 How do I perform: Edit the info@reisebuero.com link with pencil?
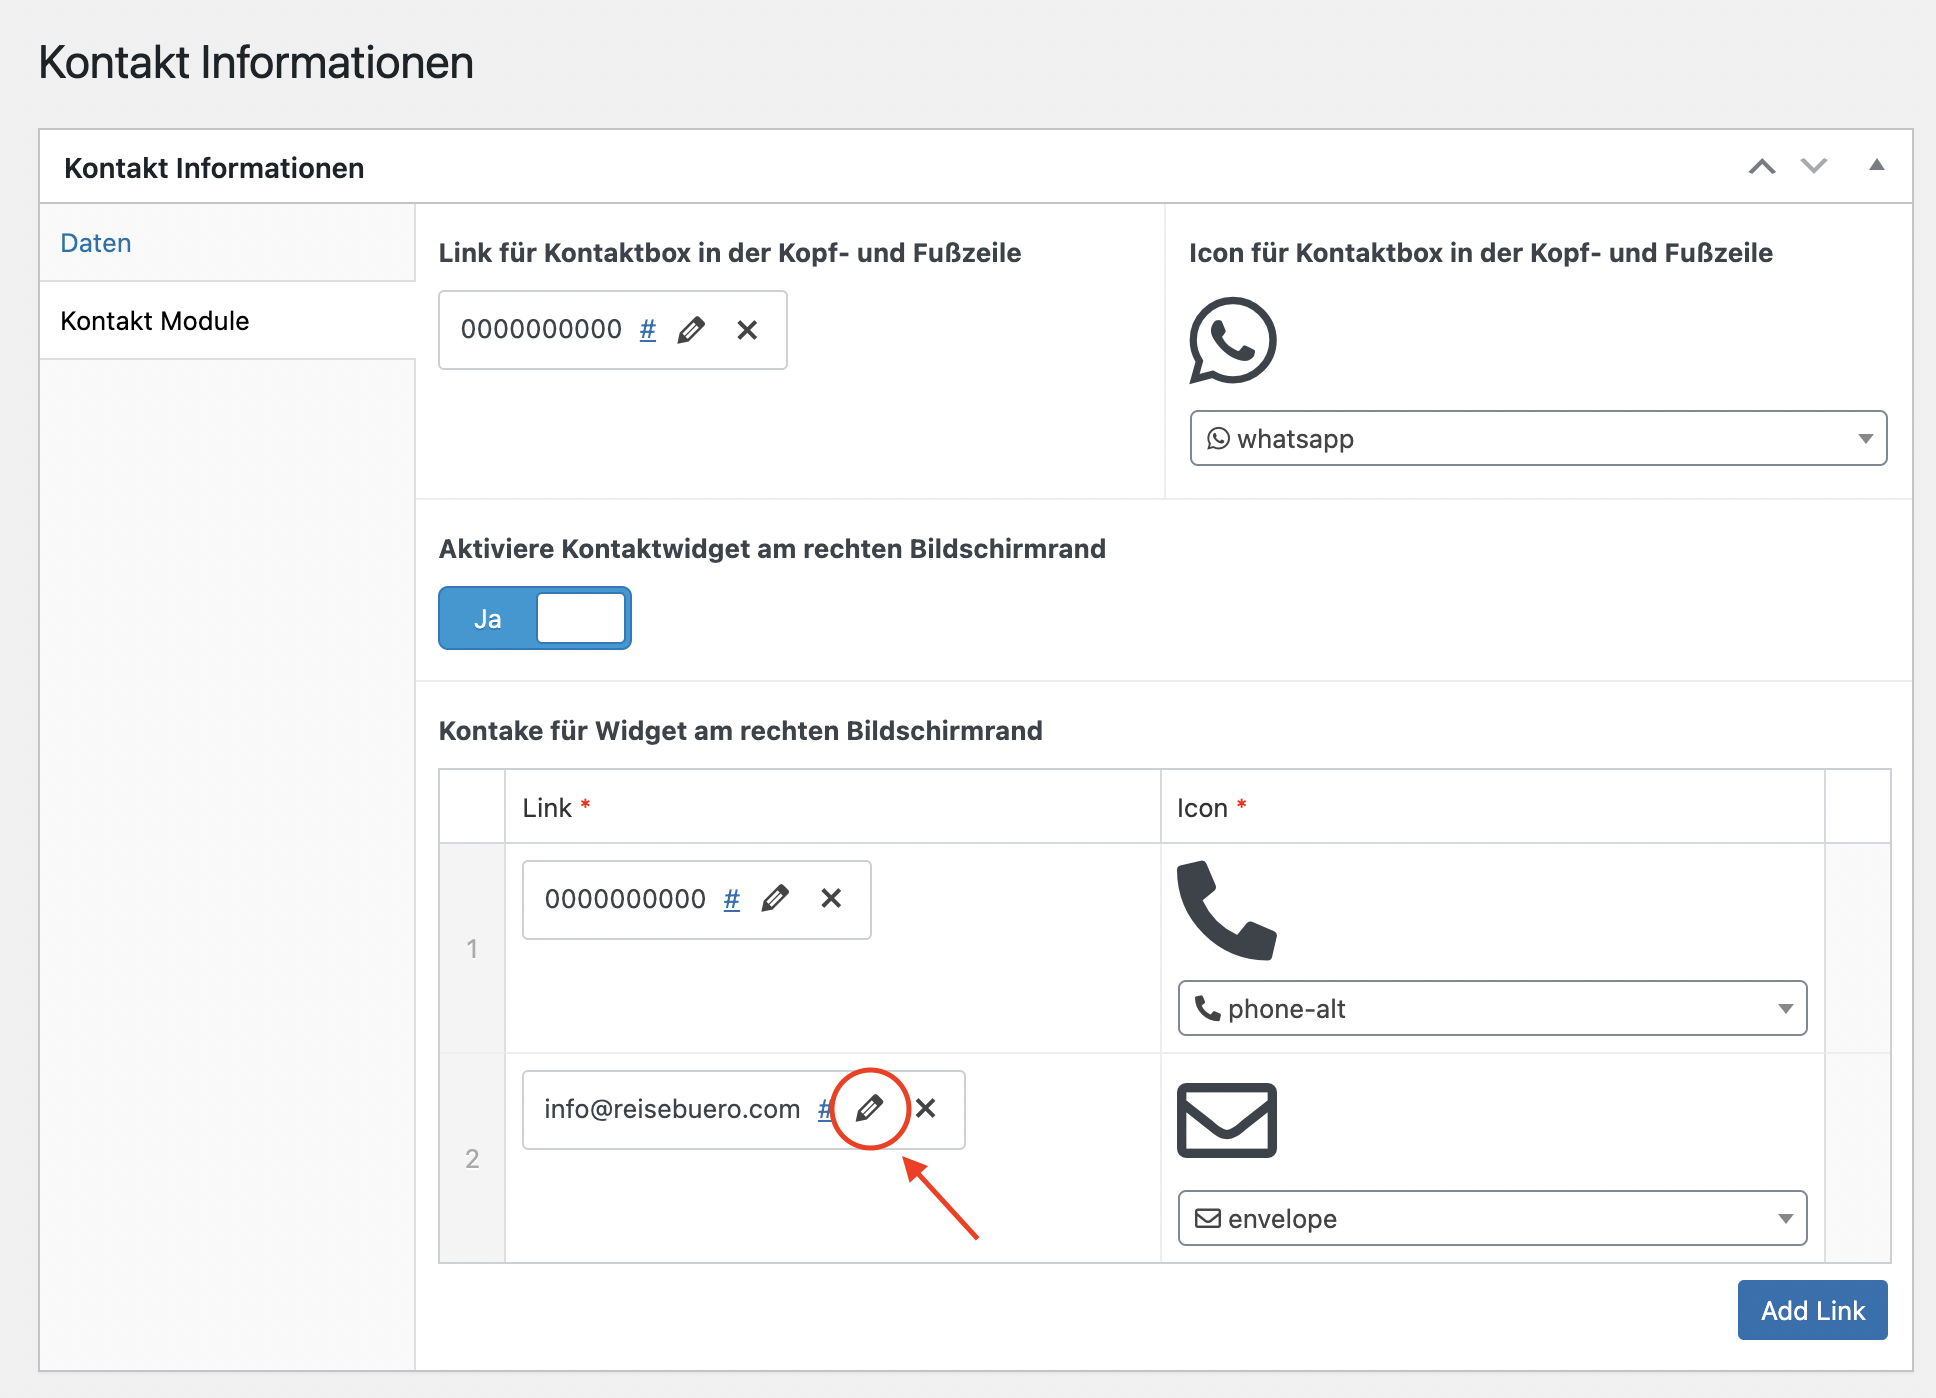[x=869, y=1108]
